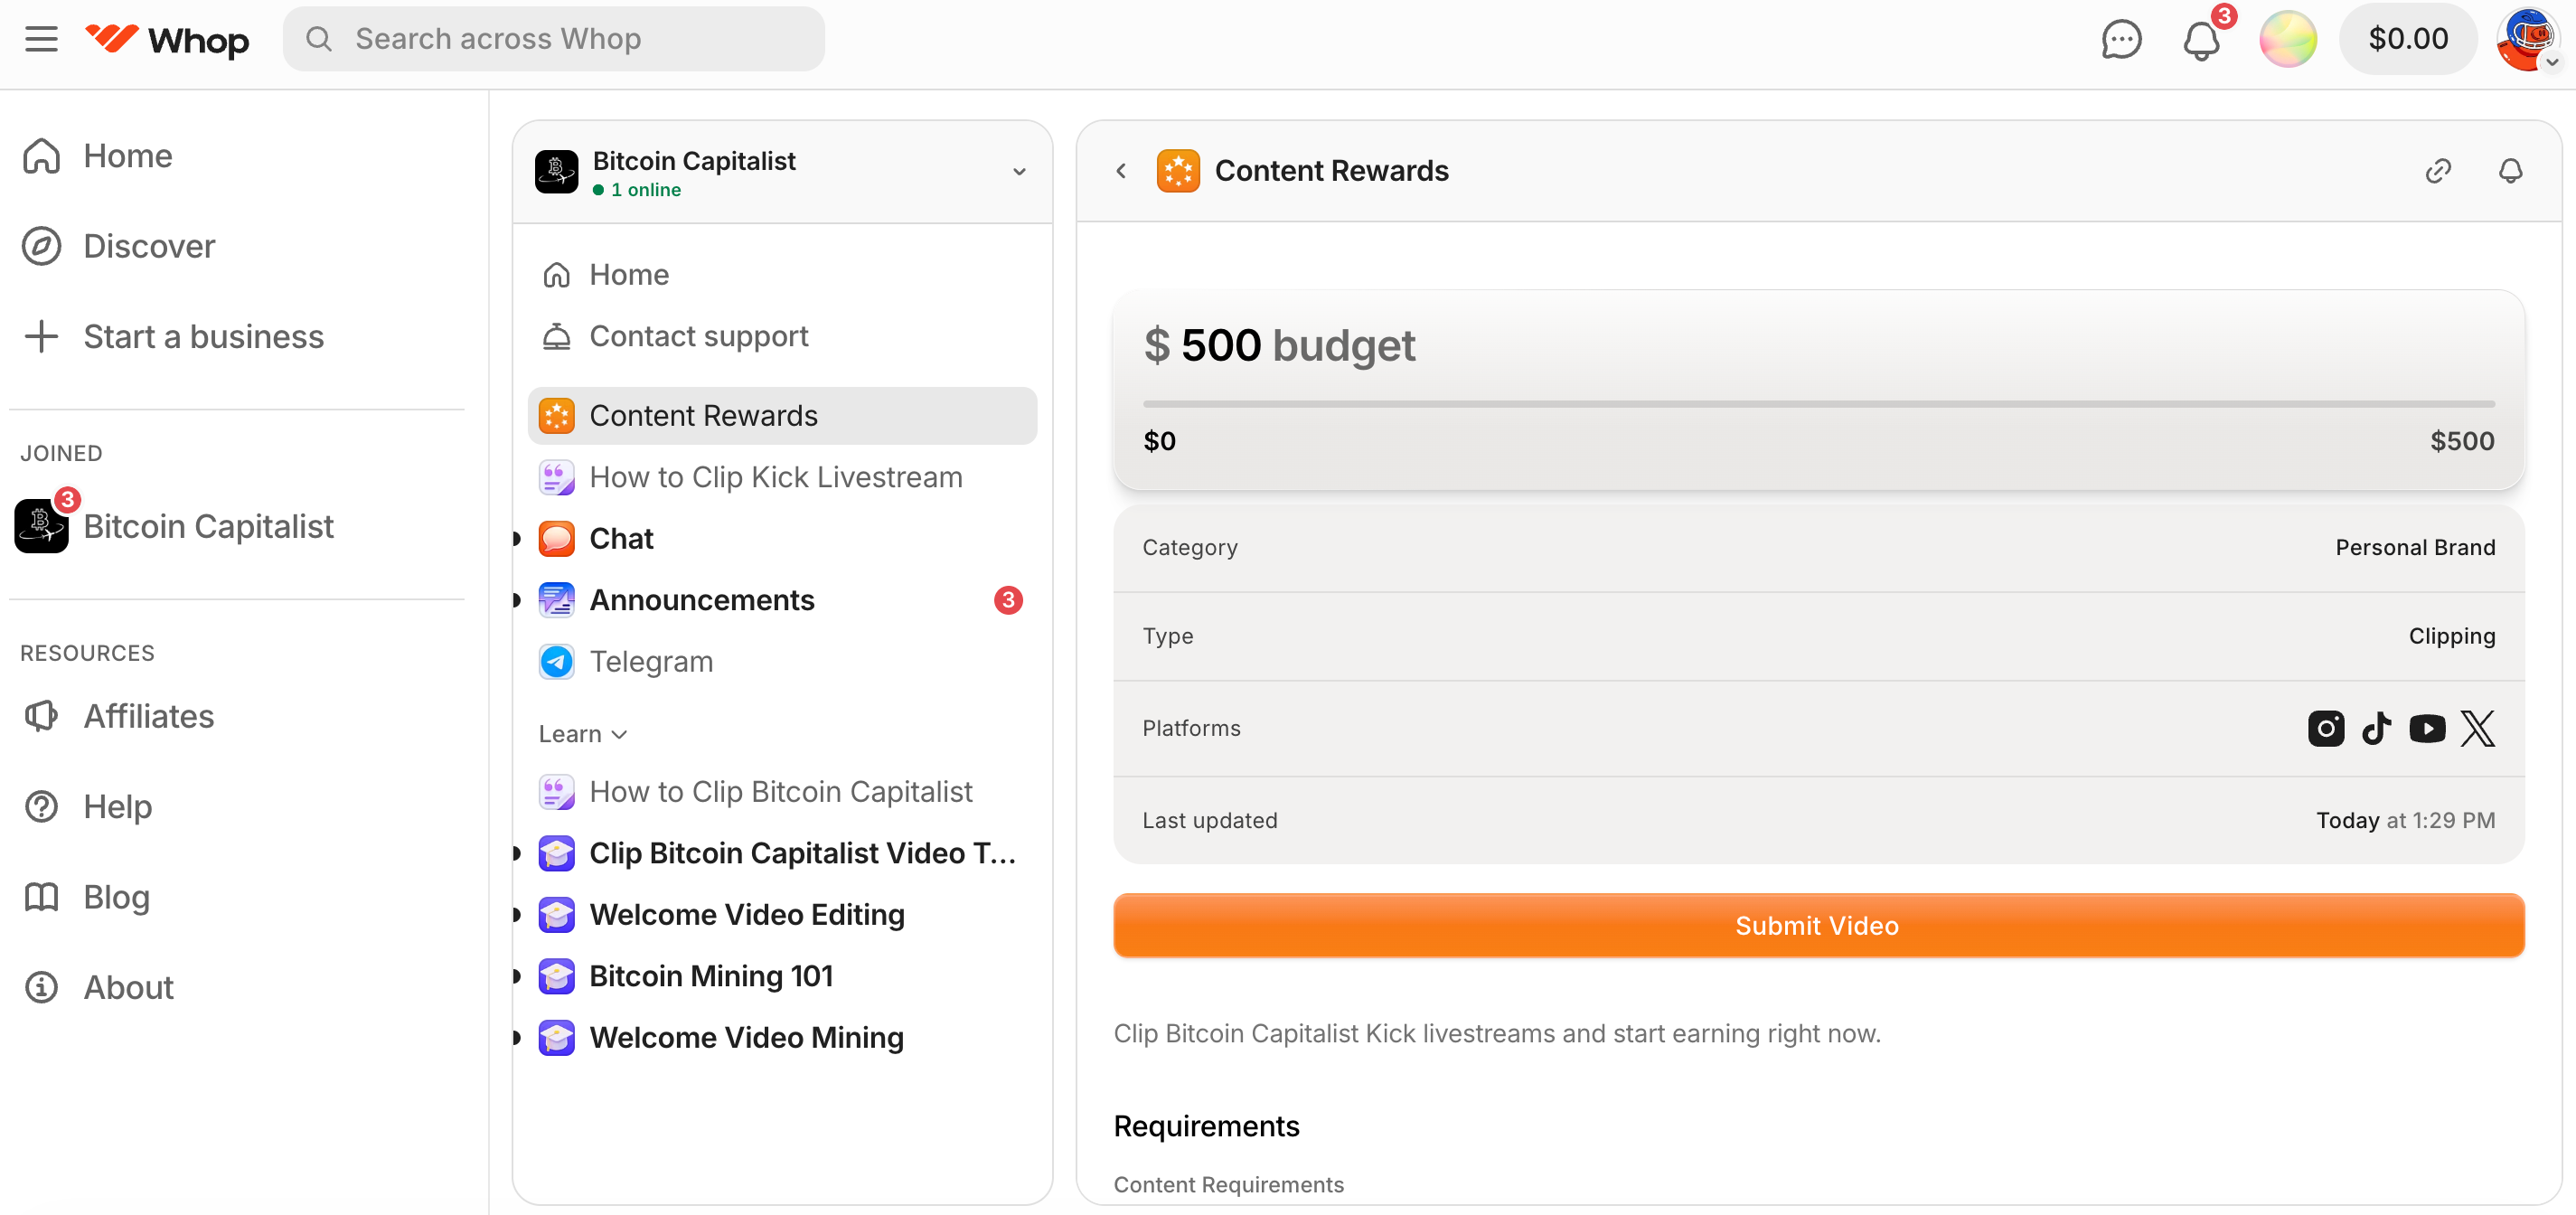Click the $500 budget progress bar

pyautogui.click(x=1818, y=404)
